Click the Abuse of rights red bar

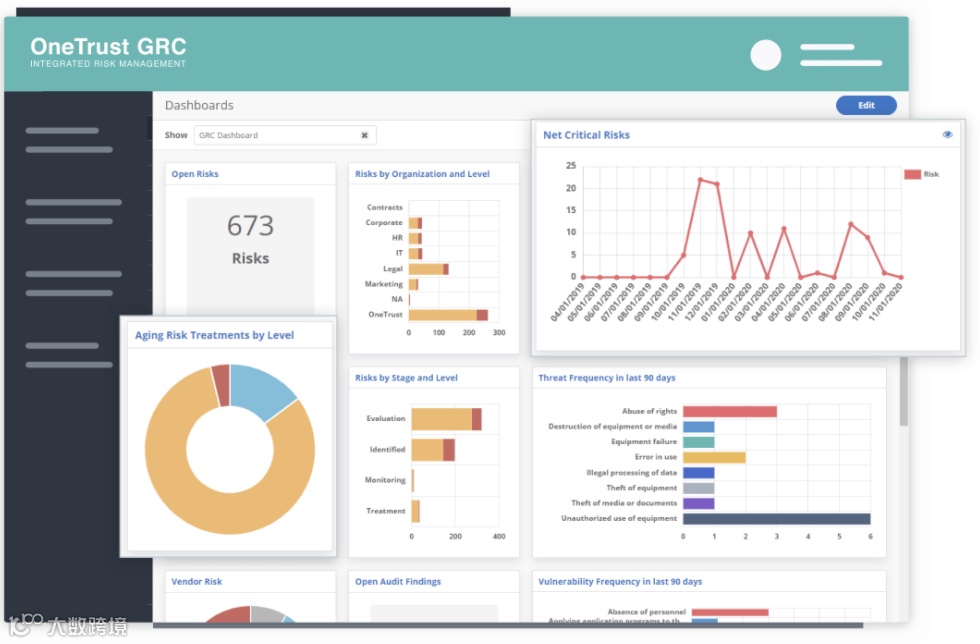(x=730, y=411)
